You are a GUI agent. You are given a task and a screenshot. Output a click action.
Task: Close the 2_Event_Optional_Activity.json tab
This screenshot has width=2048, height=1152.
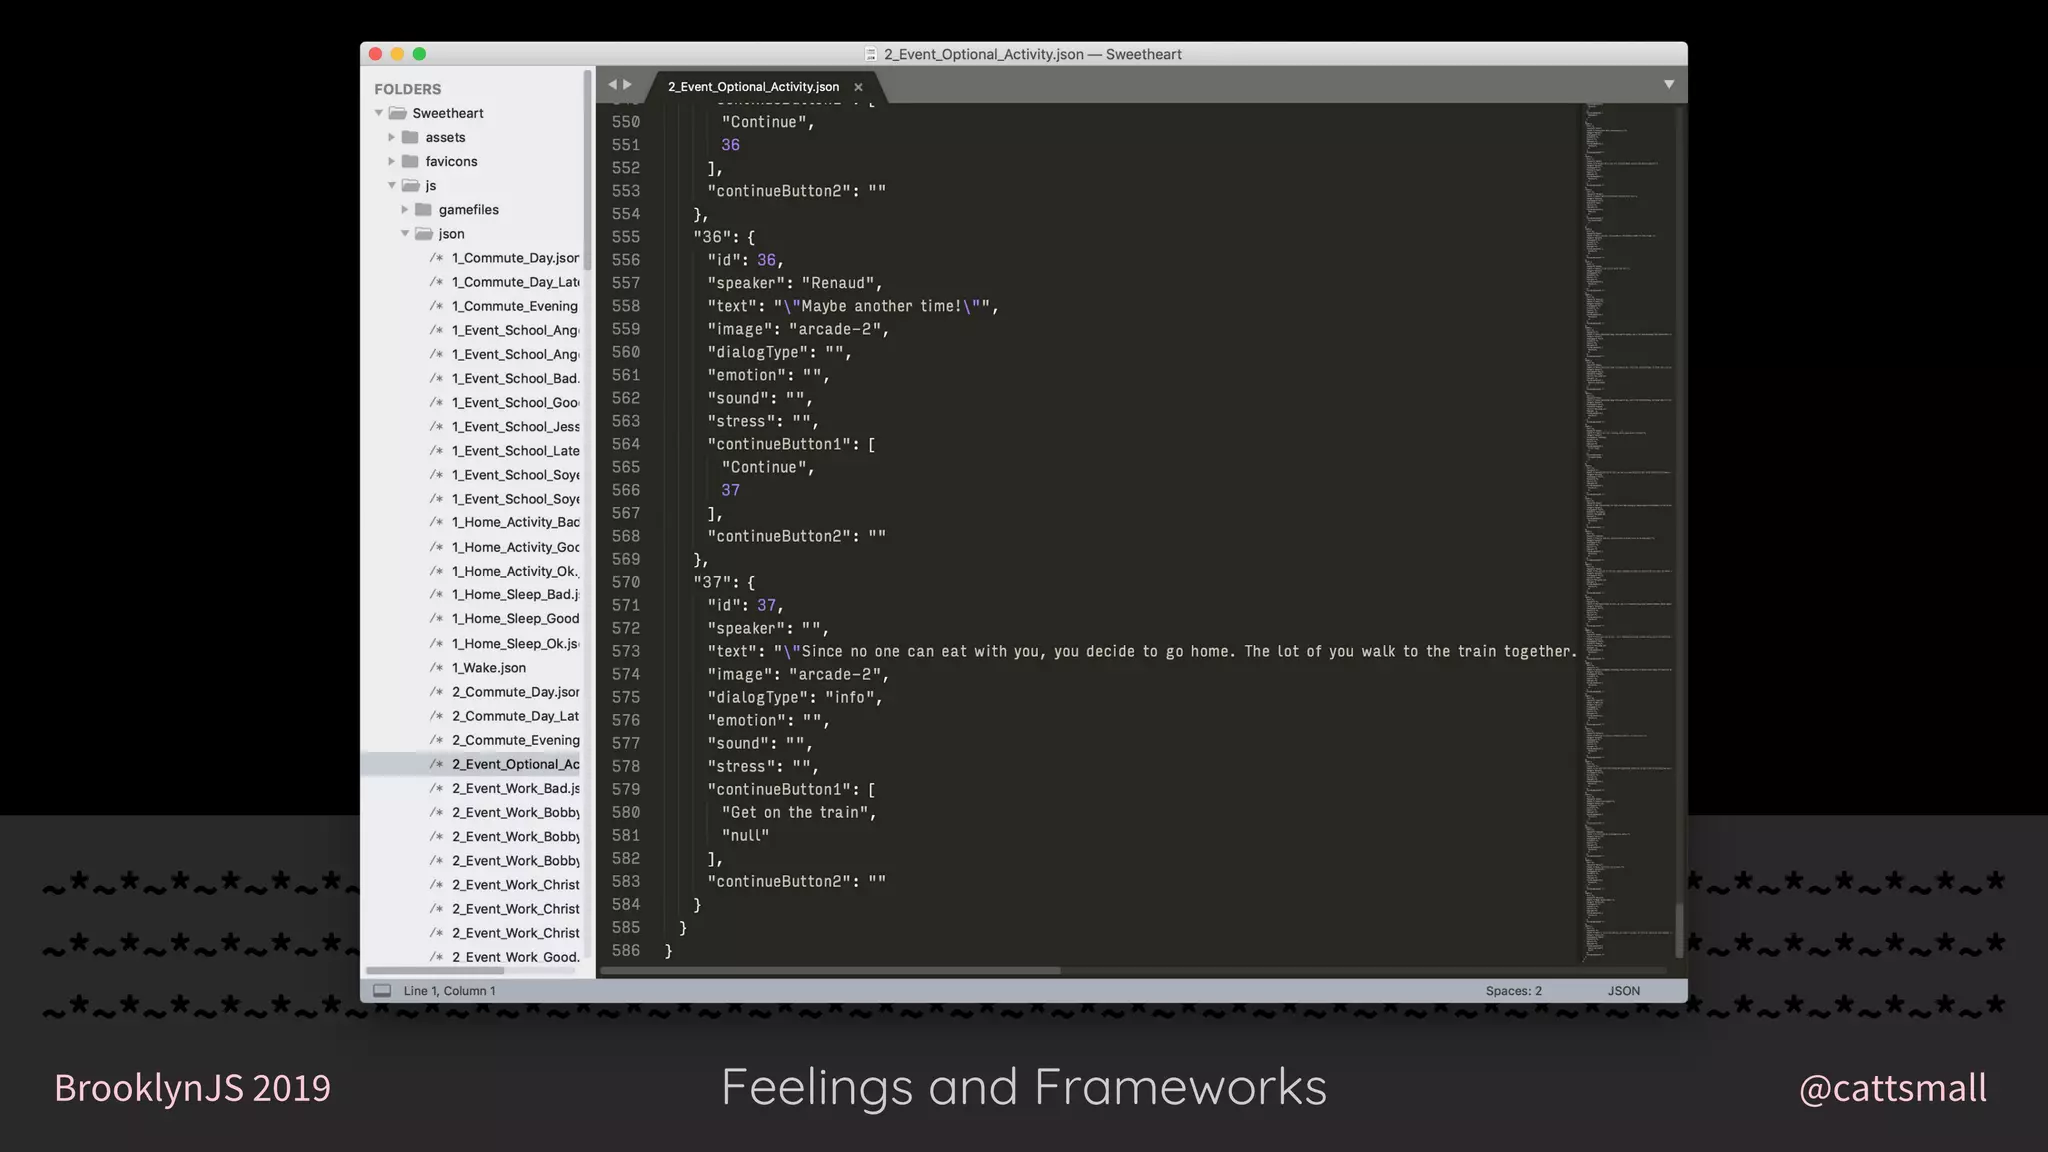pos(858,87)
